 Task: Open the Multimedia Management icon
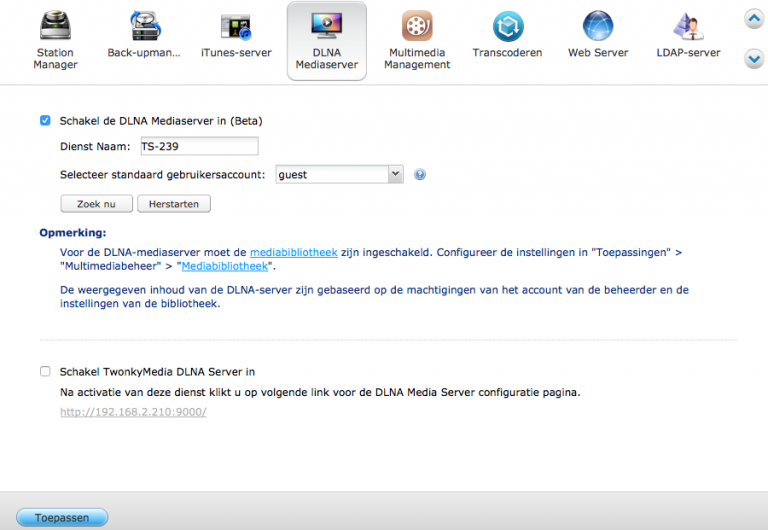[x=418, y=27]
